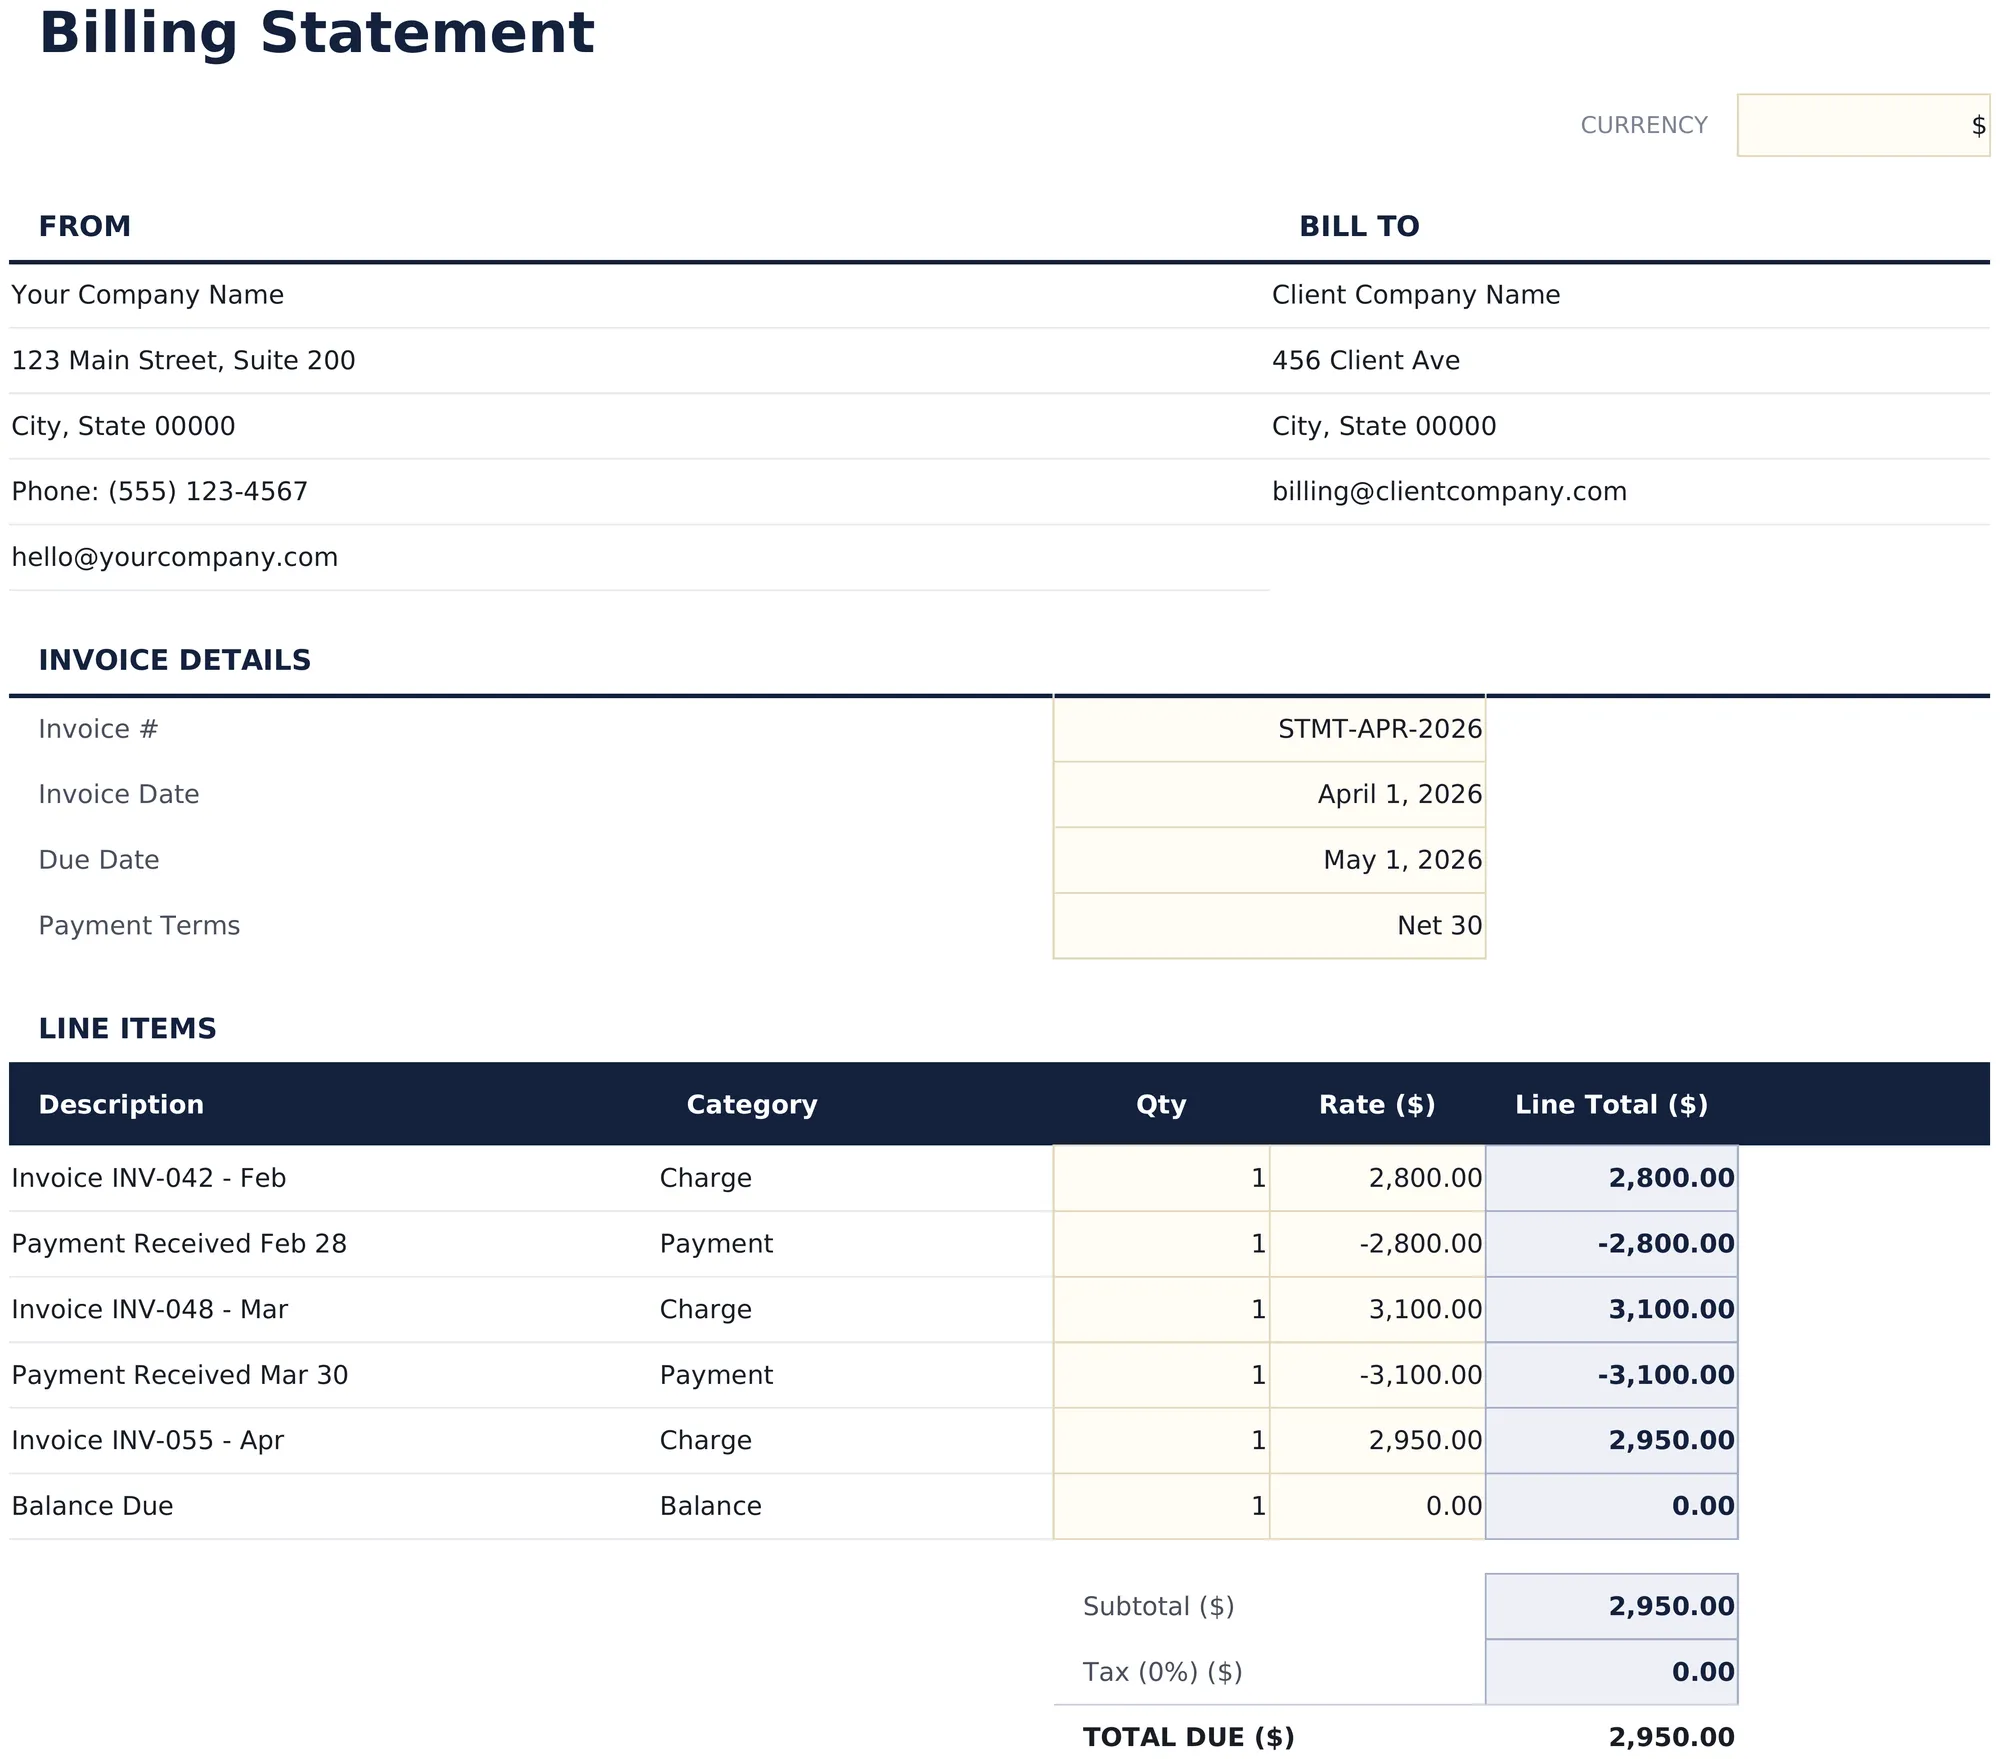Click the FROM section heading
2000x1759 pixels.
pos(85,226)
